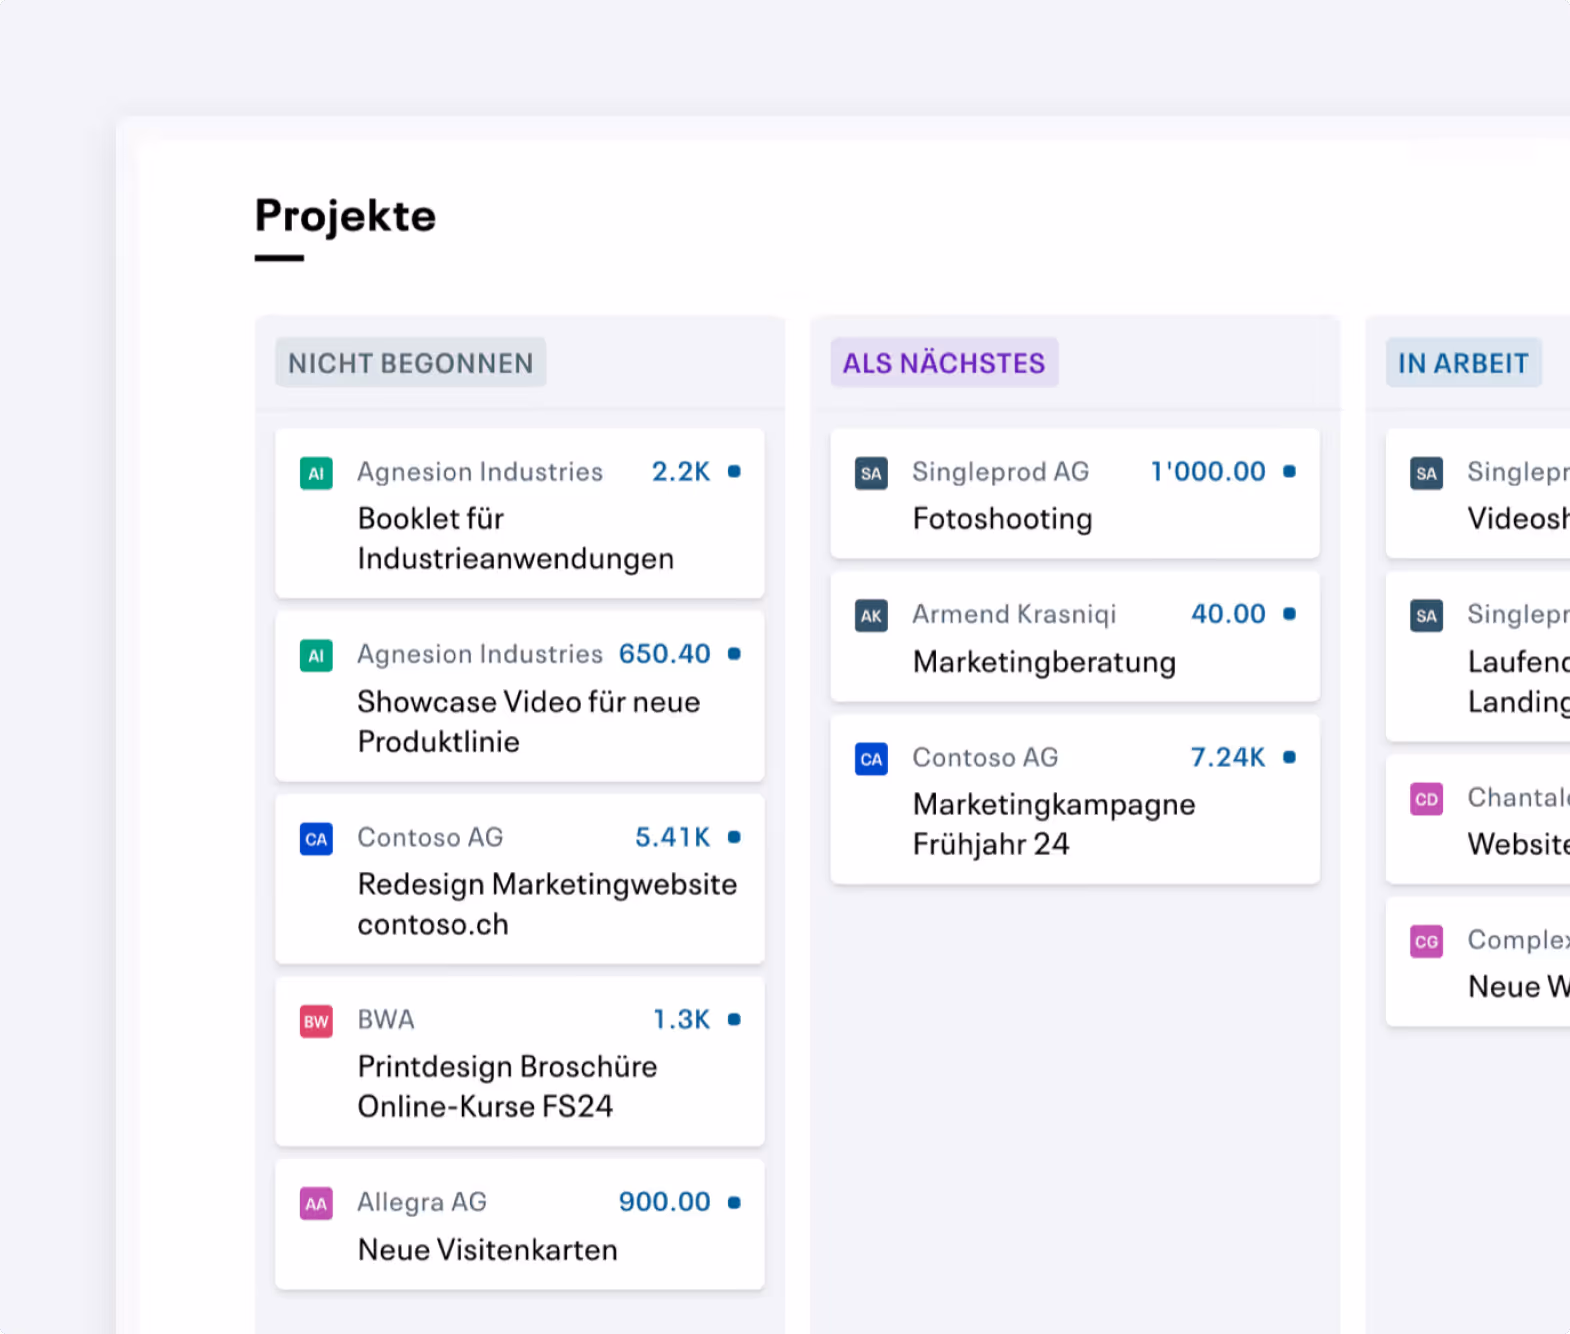This screenshot has width=1570, height=1334.
Task: Click Agnesion Industries on the Booklet card
Action: [x=480, y=471]
